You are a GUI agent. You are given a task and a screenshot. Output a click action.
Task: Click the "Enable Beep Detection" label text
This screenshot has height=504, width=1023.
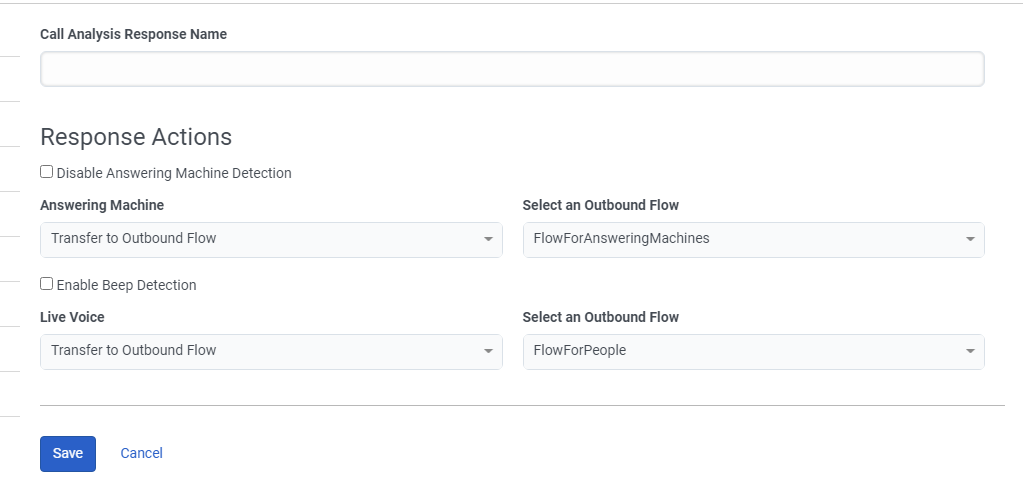(126, 285)
